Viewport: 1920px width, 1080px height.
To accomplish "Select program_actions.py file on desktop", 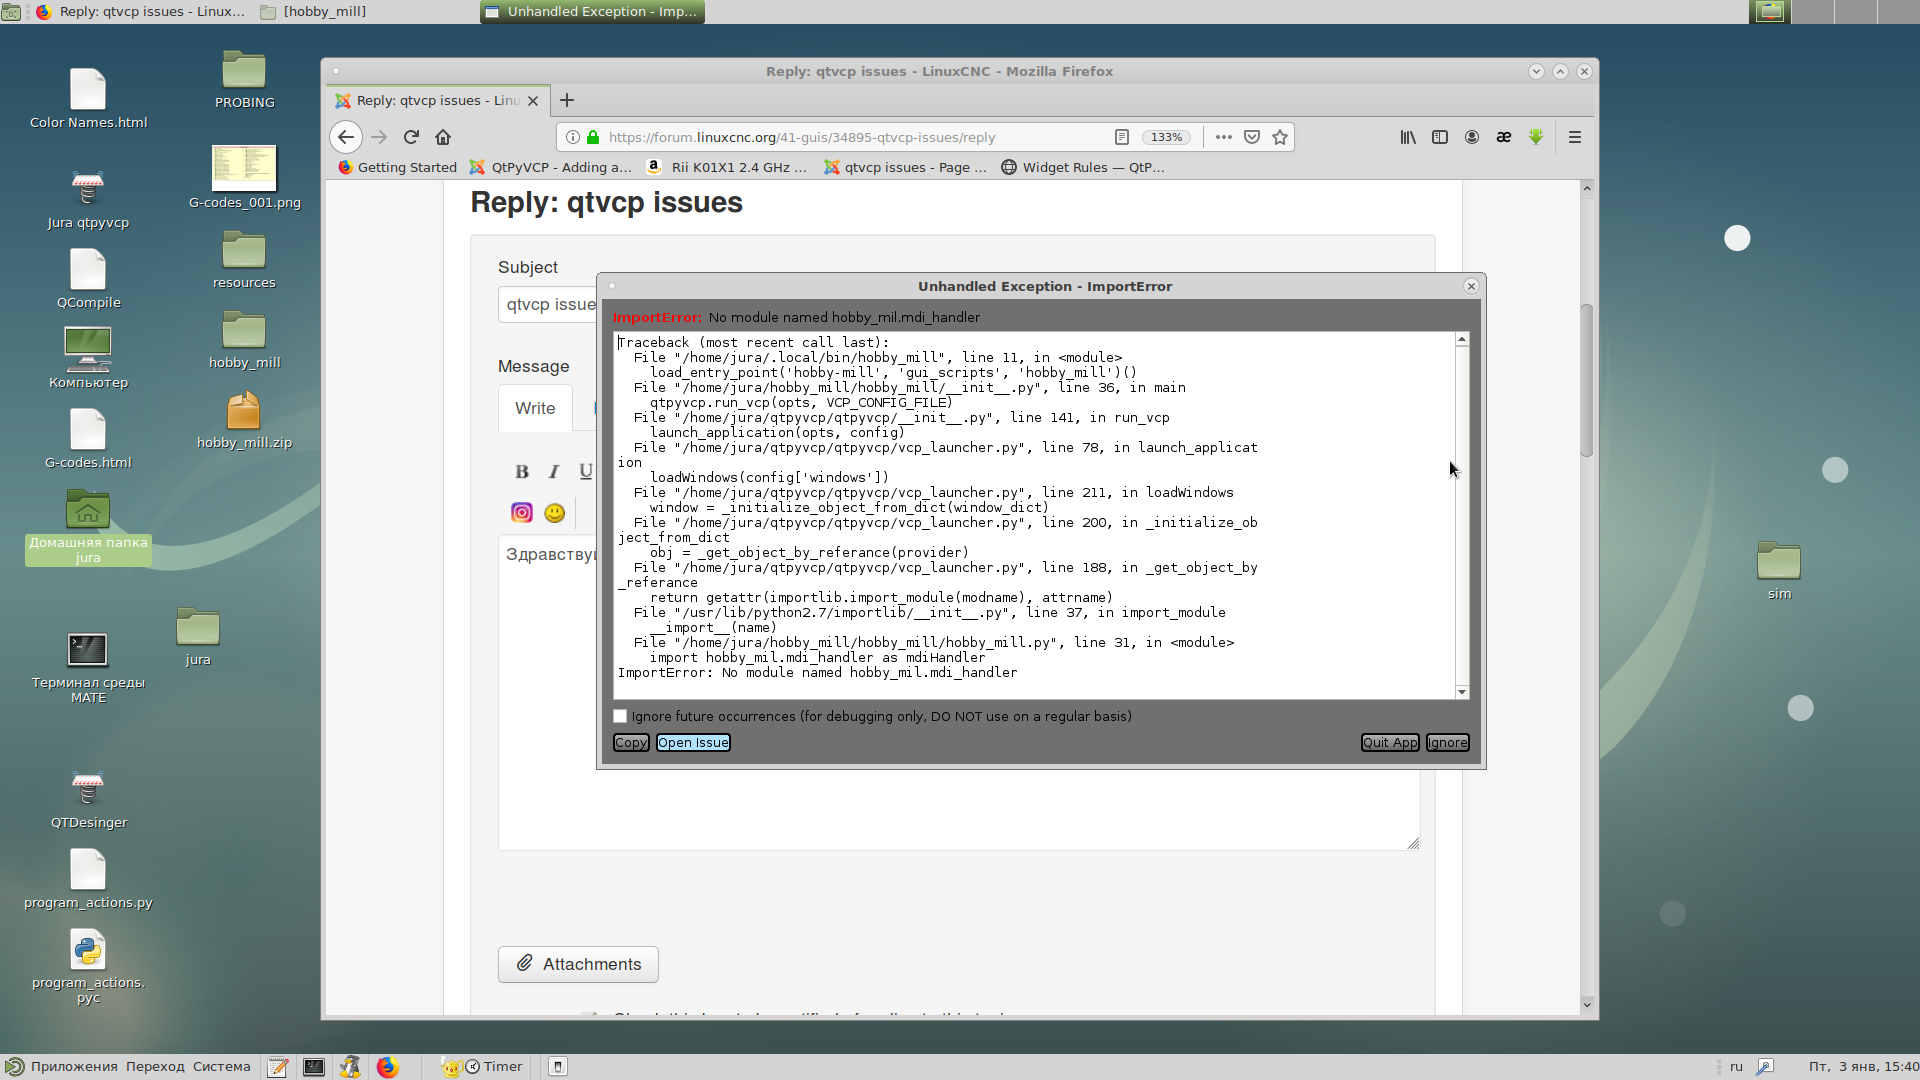I will point(88,880).
